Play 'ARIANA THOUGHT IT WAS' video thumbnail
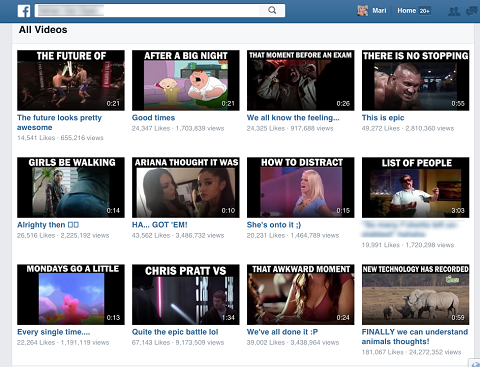Viewport: 480px width, 367px height. [x=186, y=187]
